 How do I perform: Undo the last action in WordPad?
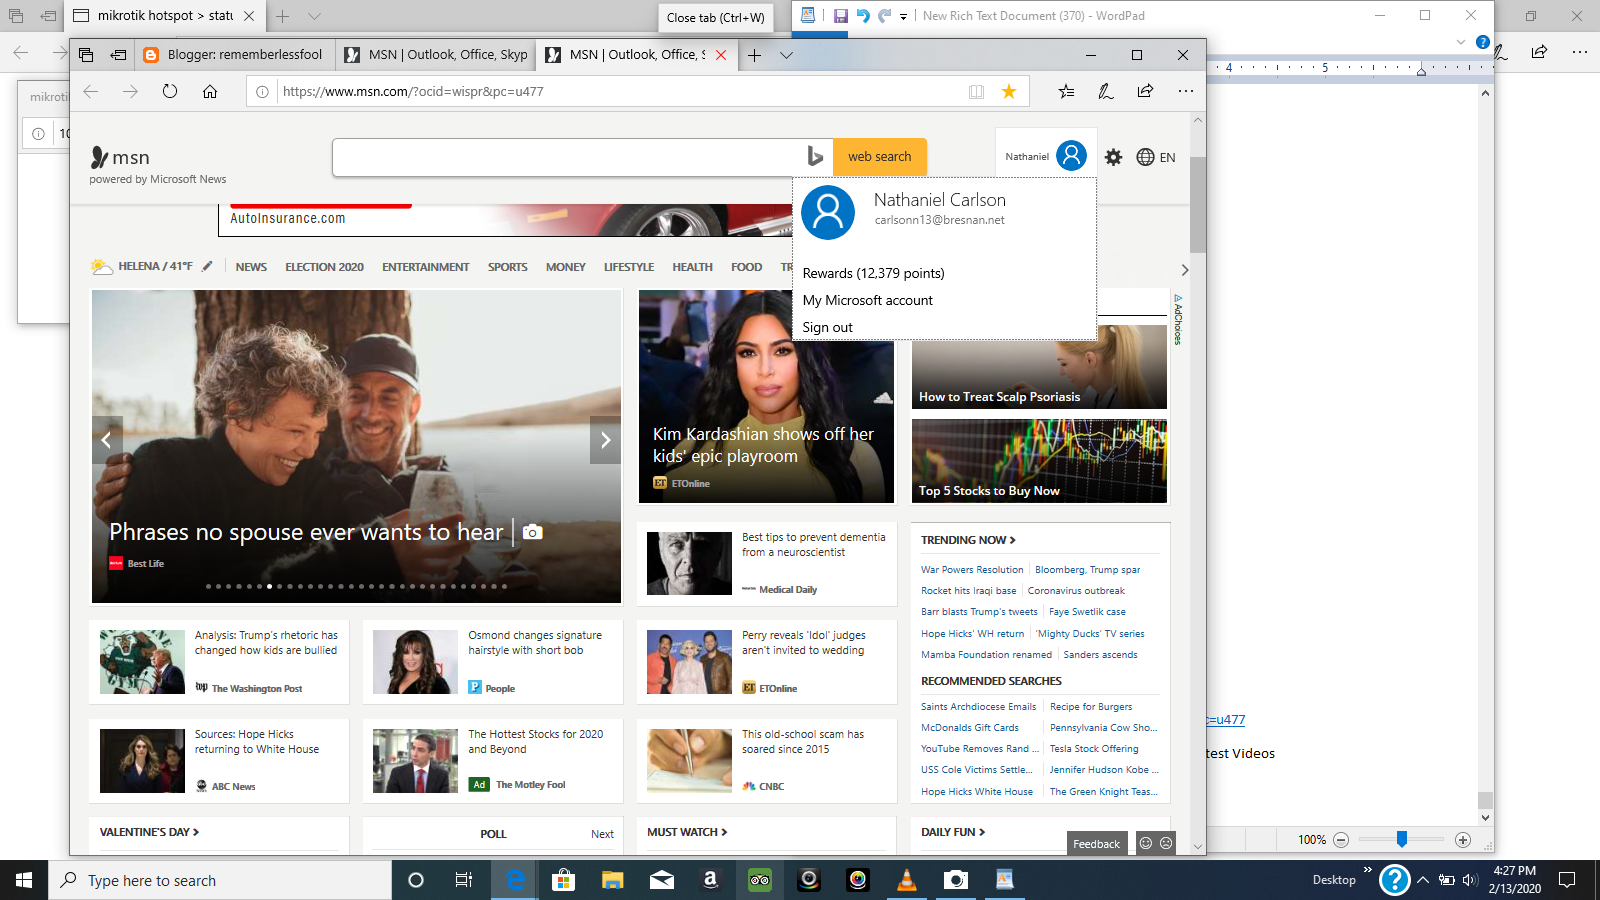pos(863,16)
